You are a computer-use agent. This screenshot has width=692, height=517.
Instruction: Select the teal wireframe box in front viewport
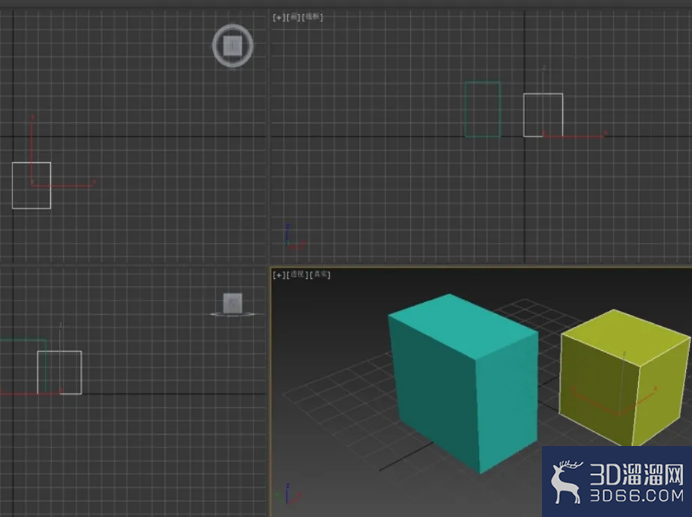(483, 109)
